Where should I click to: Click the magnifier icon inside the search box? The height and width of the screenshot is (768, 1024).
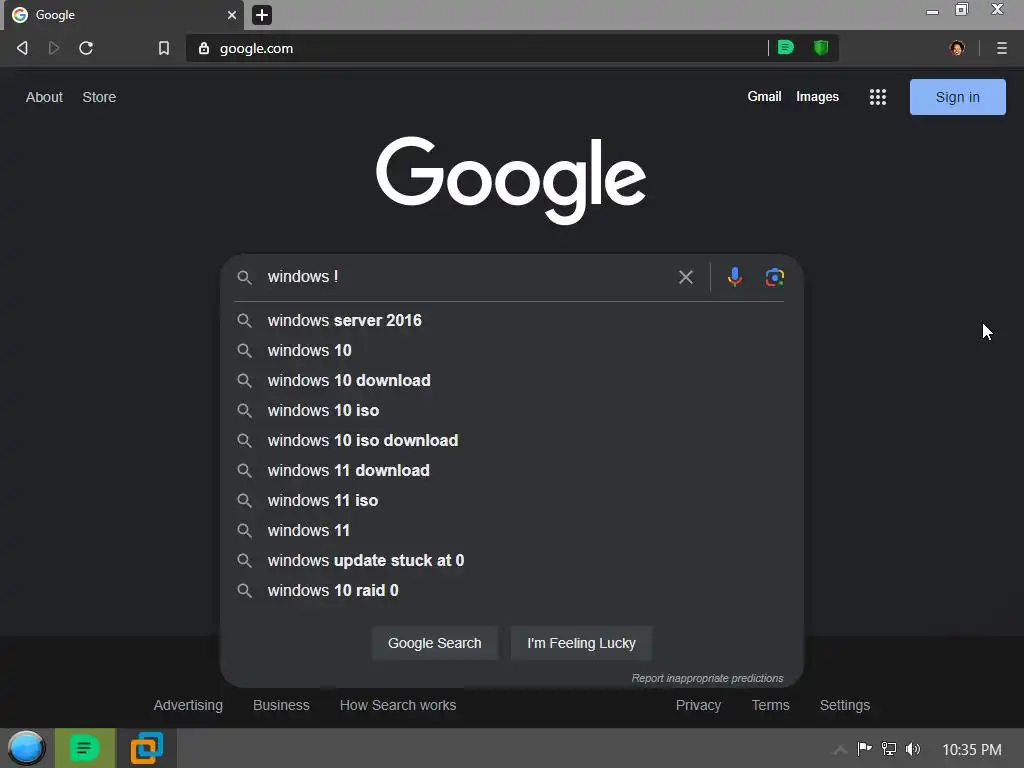pos(244,277)
